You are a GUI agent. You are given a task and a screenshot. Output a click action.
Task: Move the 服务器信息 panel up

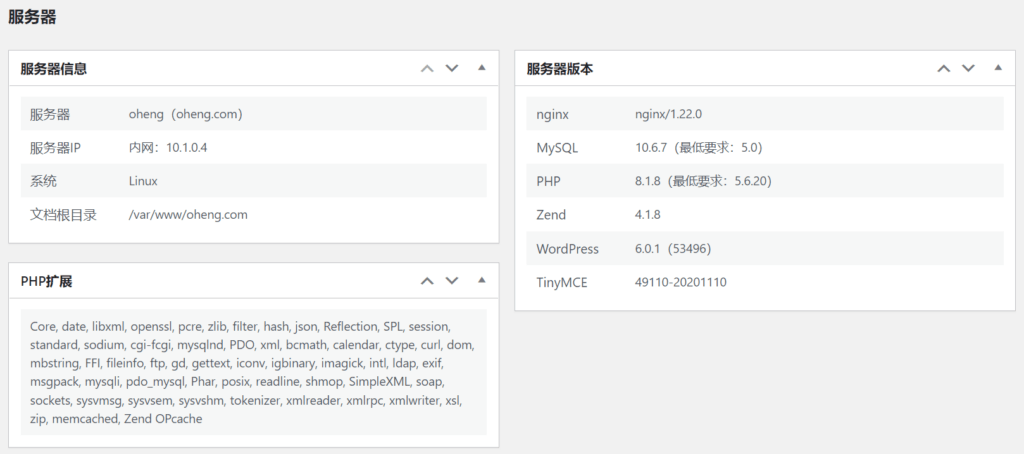click(427, 69)
